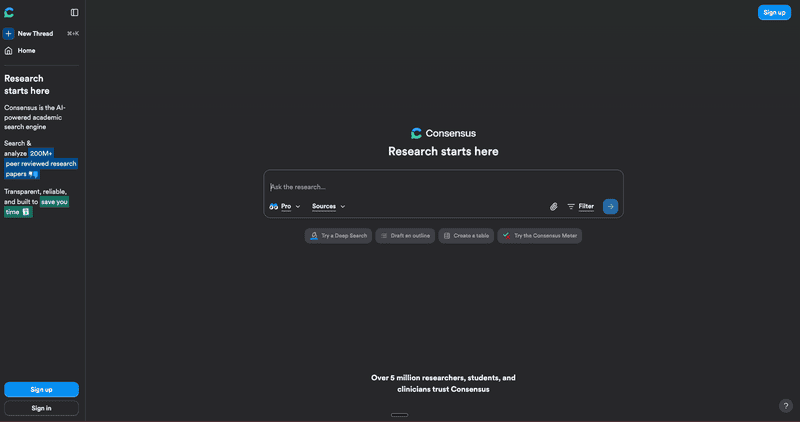Click the Consensus logo in the sidebar
Image resolution: width=800 pixels, height=422 pixels.
tap(9, 12)
